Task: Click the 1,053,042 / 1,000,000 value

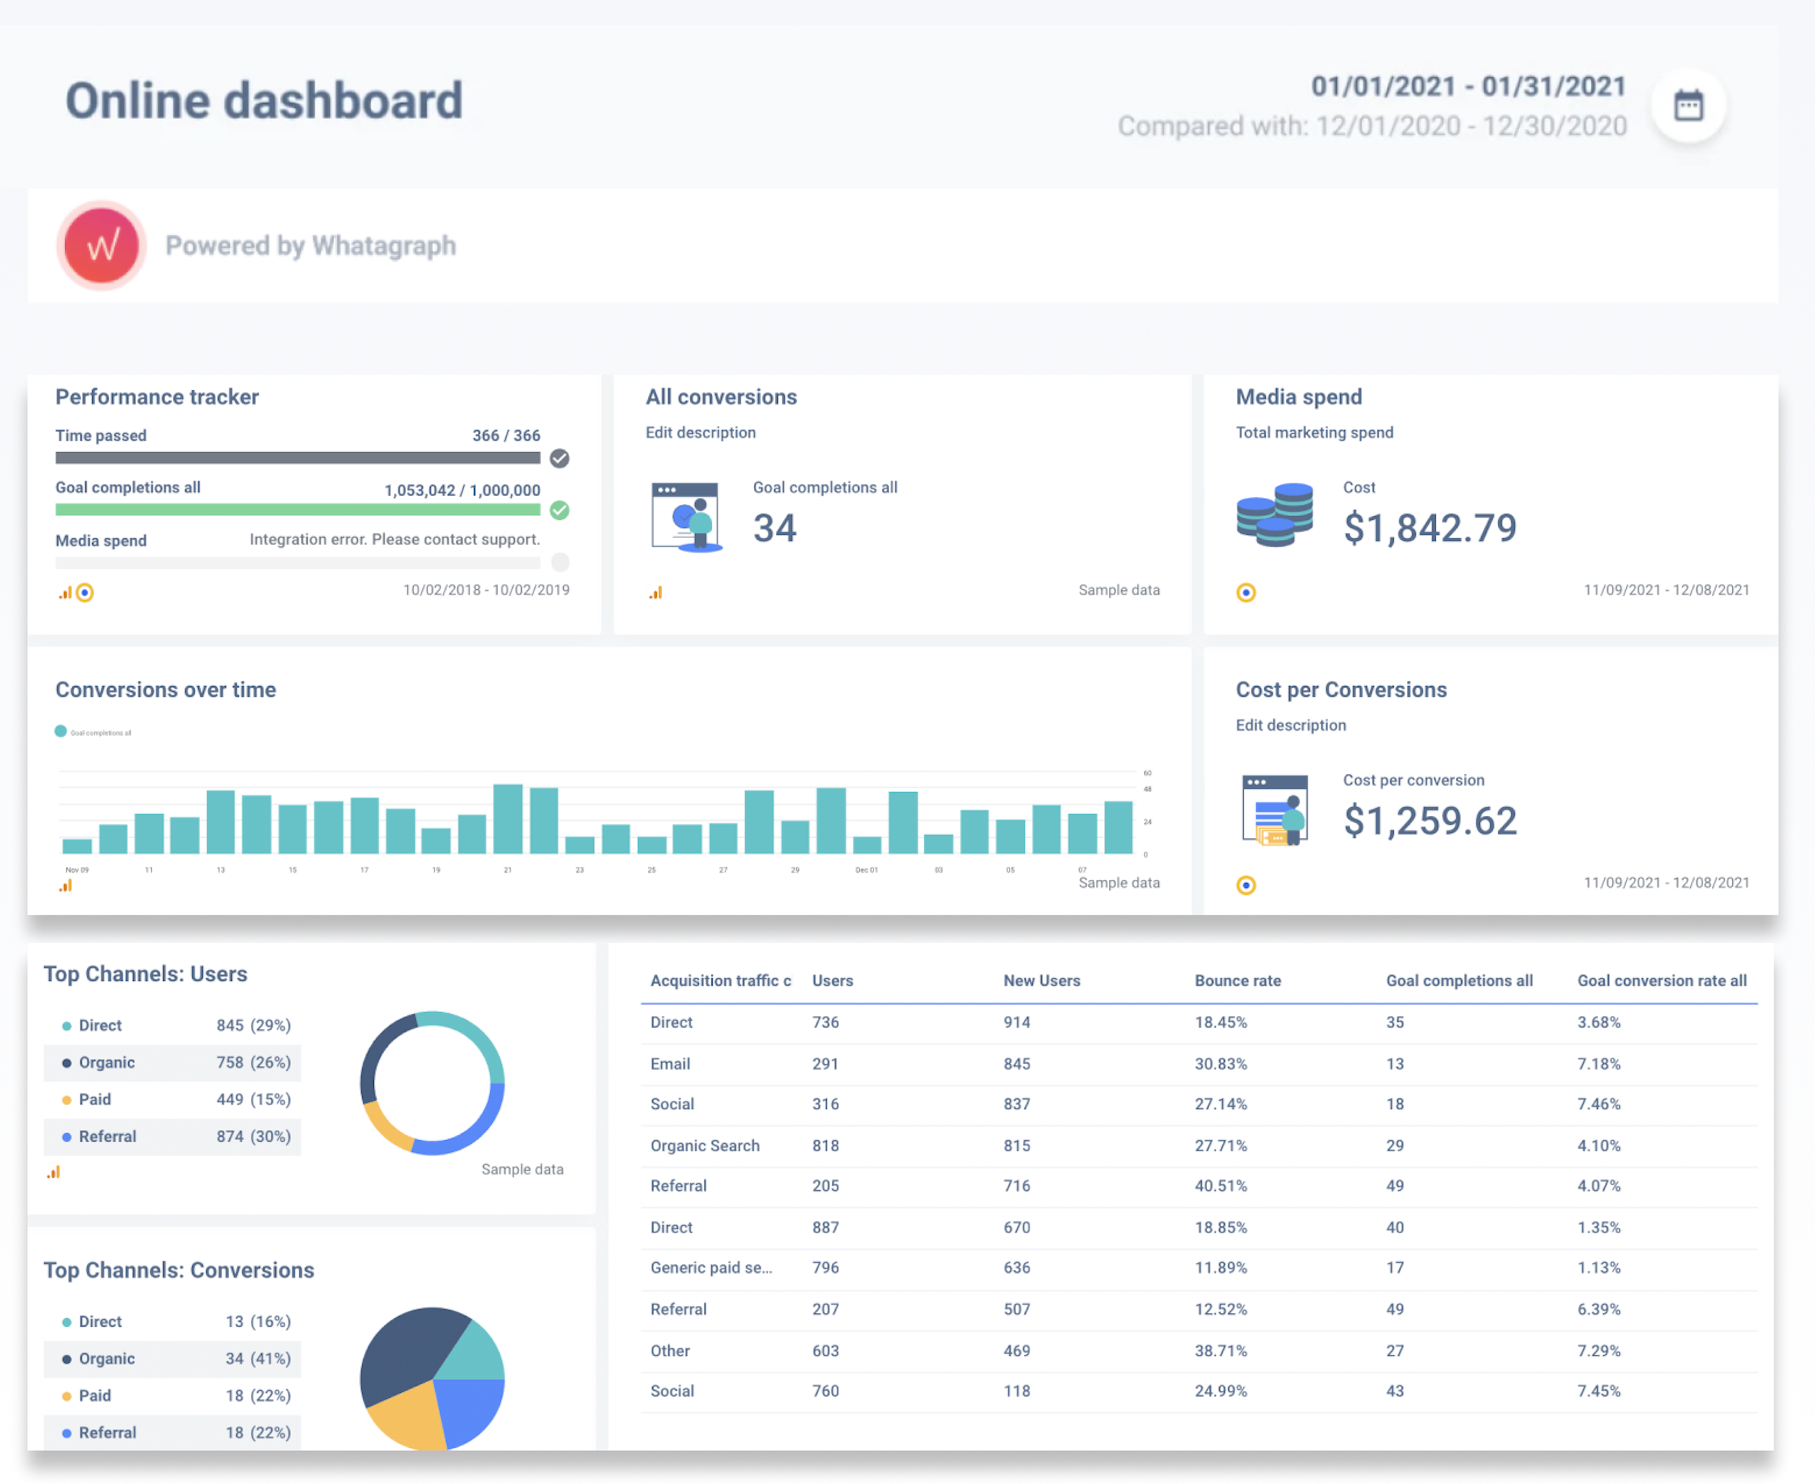Action: point(462,490)
